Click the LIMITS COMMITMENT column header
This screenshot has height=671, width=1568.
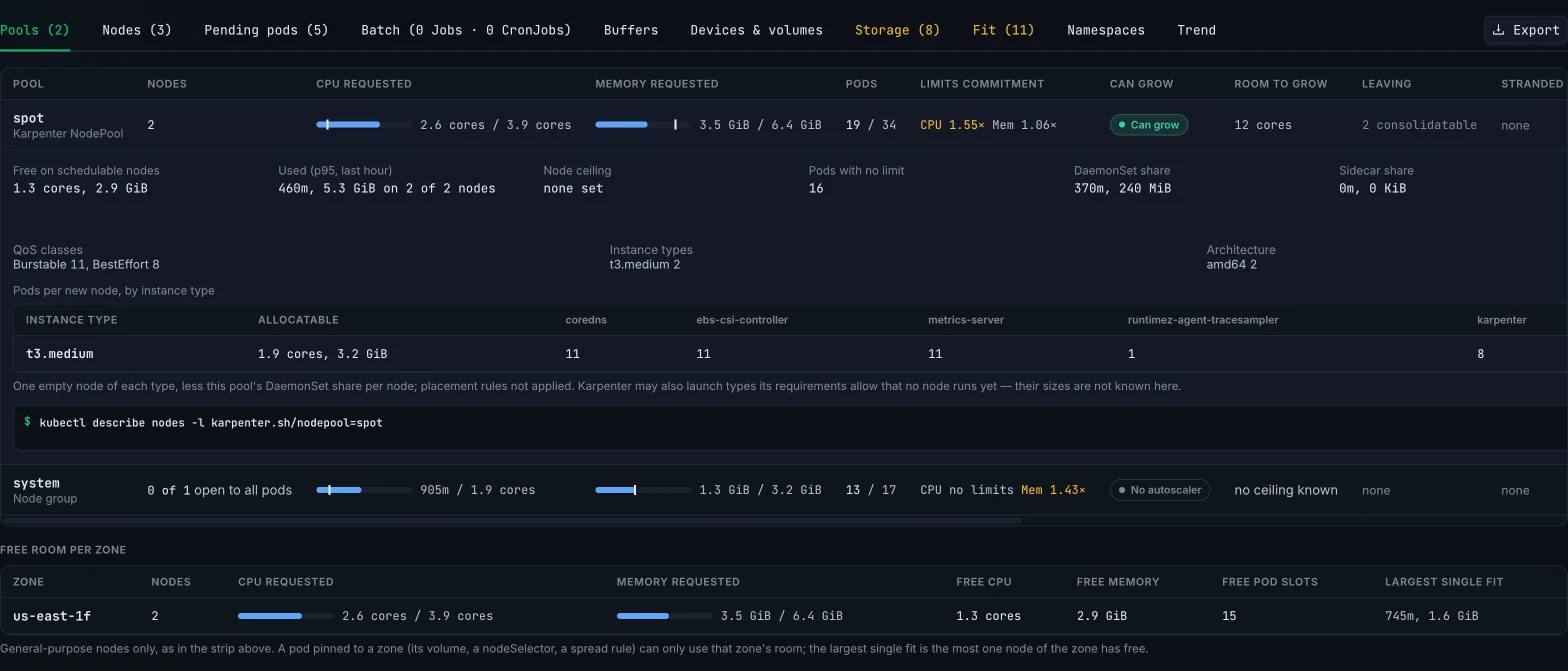(982, 84)
